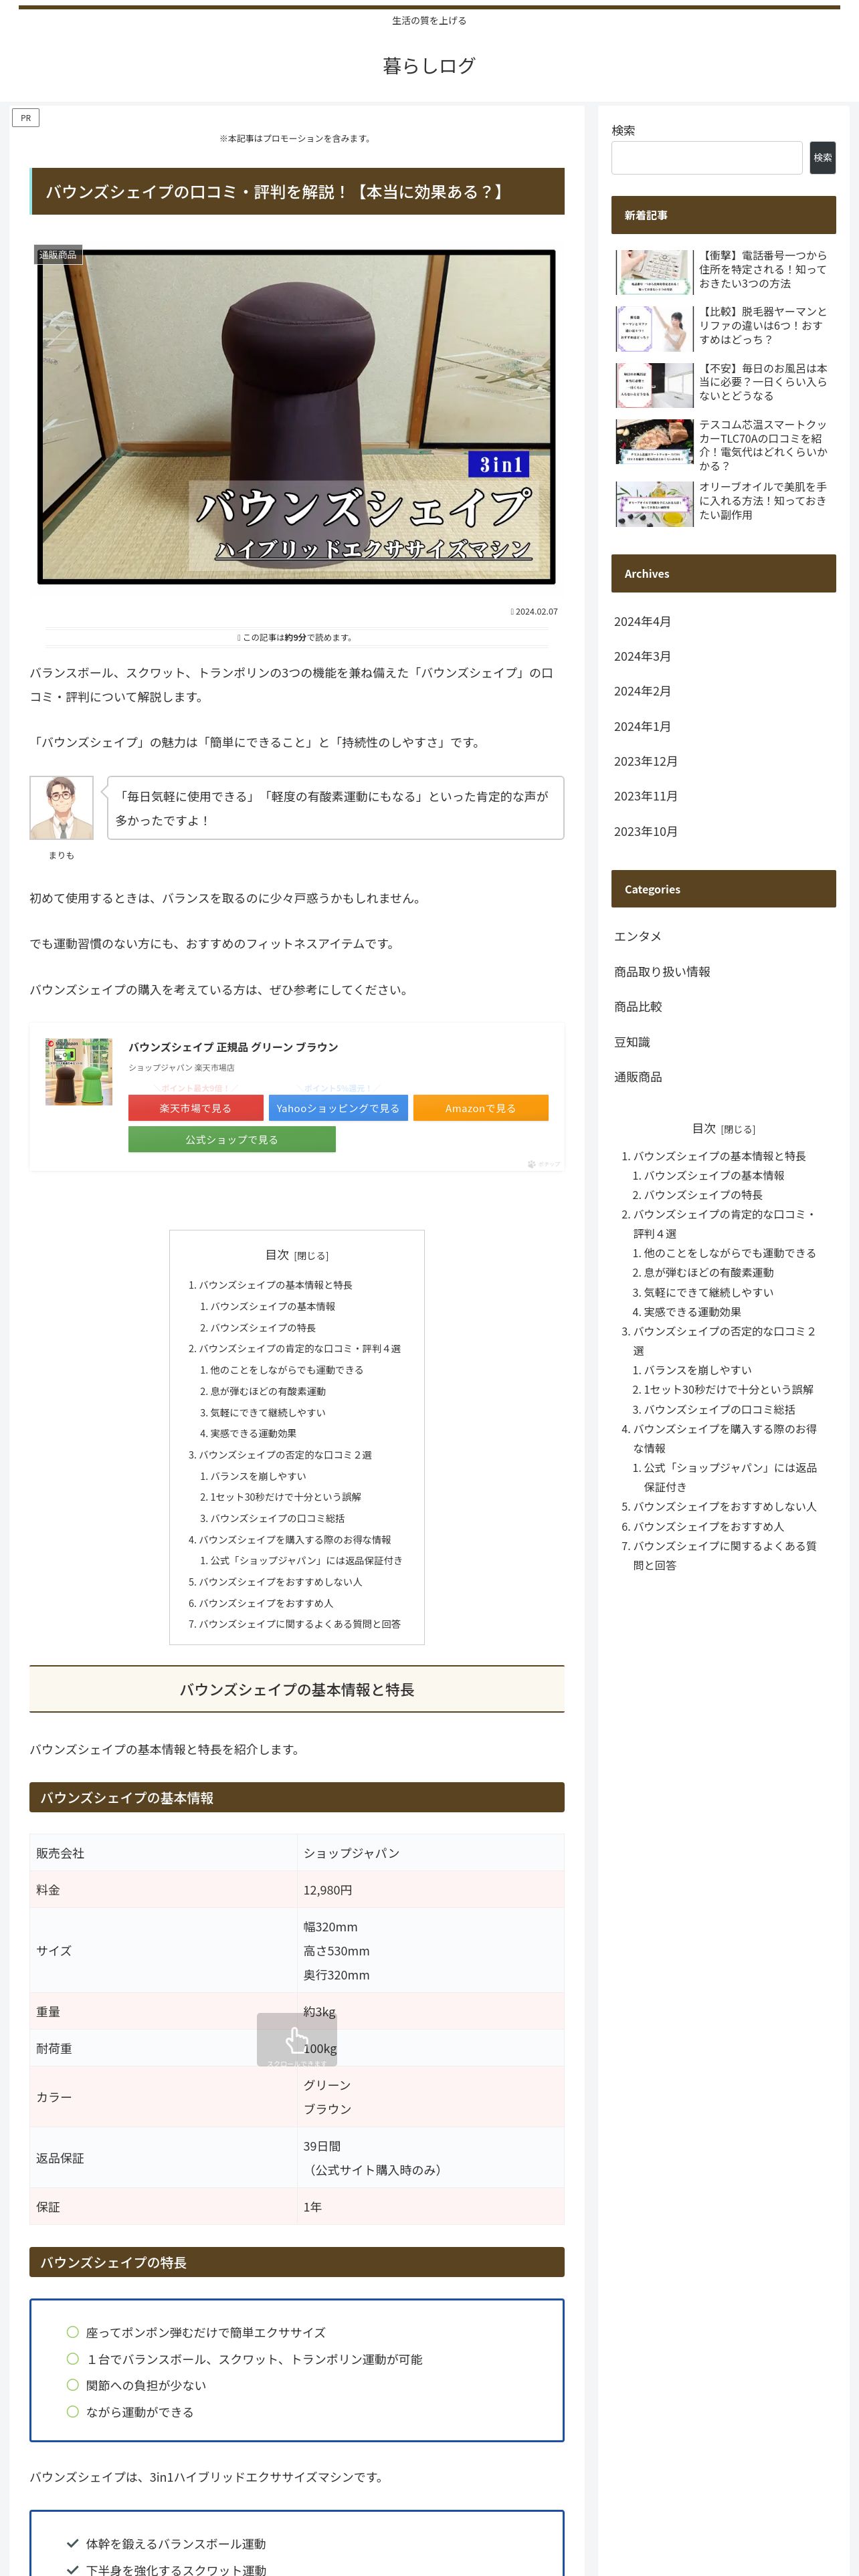Open the 2024年4月 archive
Image resolution: width=859 pixels, height=2576 pixels.
642,622
